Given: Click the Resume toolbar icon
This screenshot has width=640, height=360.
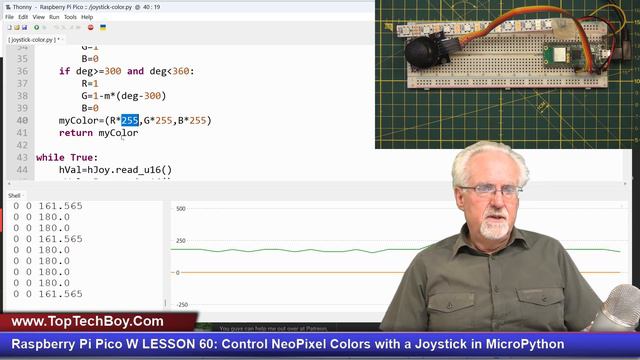Looking at the screenshot, I should (x=78, y=27).
